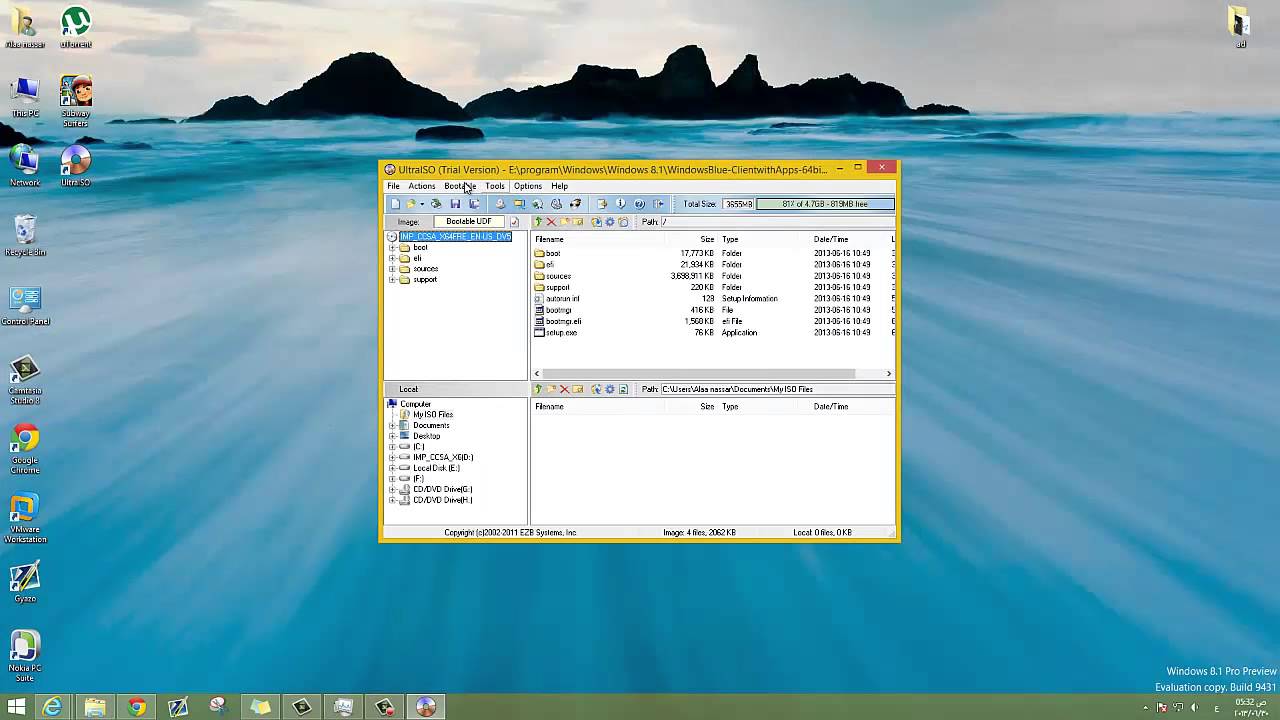Expand the Local Disk (E:) node
Screen dimensions: 1280x720
click(392, 468)
